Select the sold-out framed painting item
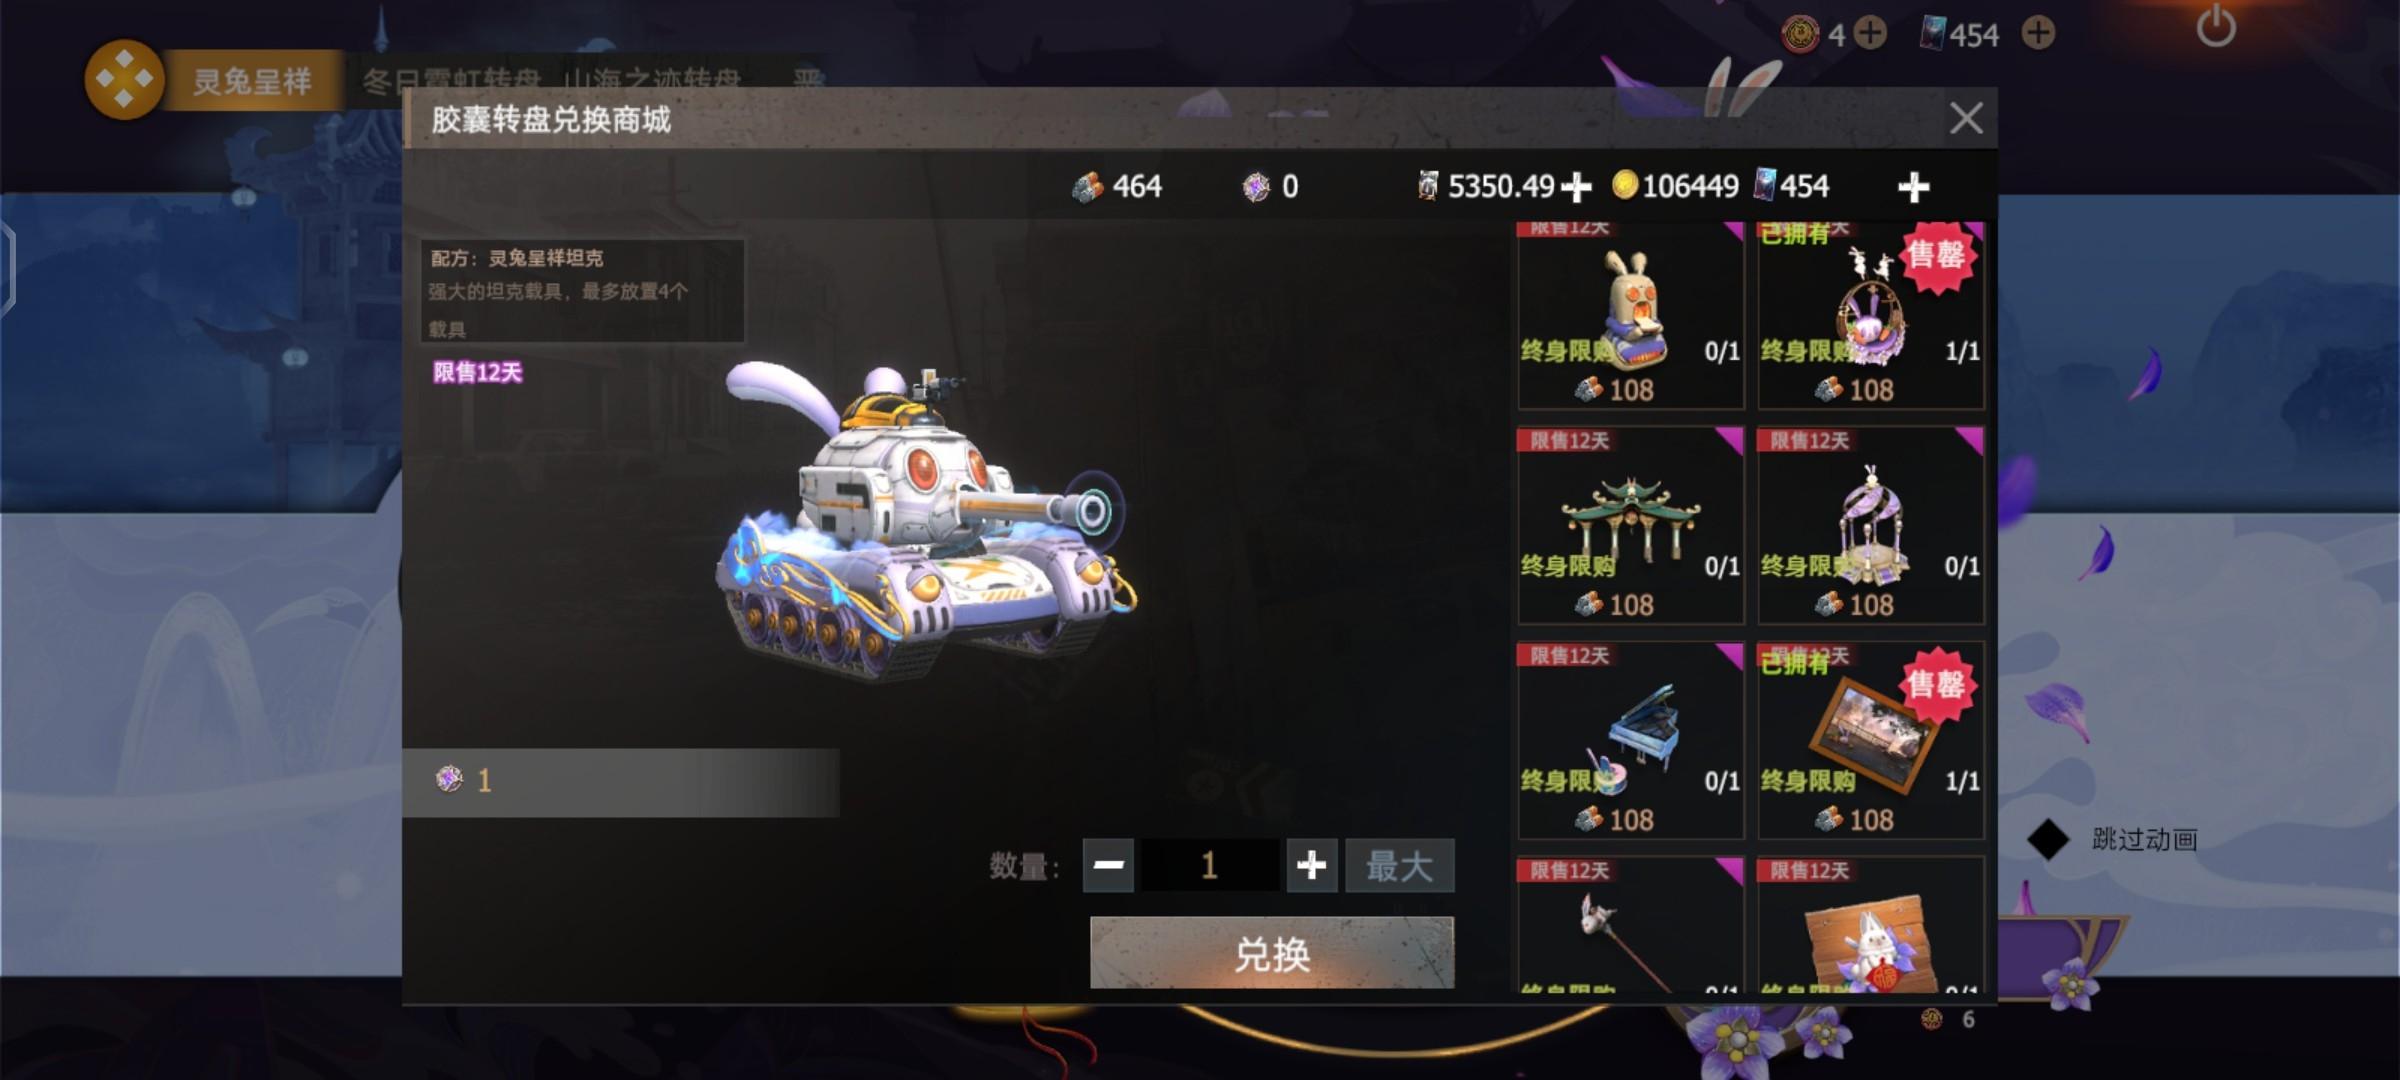The height and width of the screenshot is (1080, 2400). (x=1871, y=741)
